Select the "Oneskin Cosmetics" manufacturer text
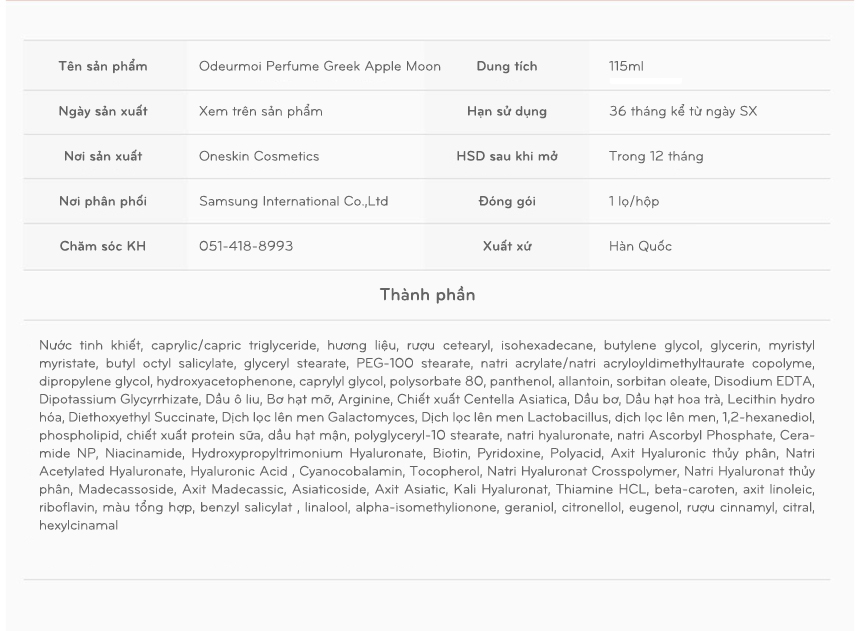This screenshot has height=631, width=860. [x=259, y=156]
